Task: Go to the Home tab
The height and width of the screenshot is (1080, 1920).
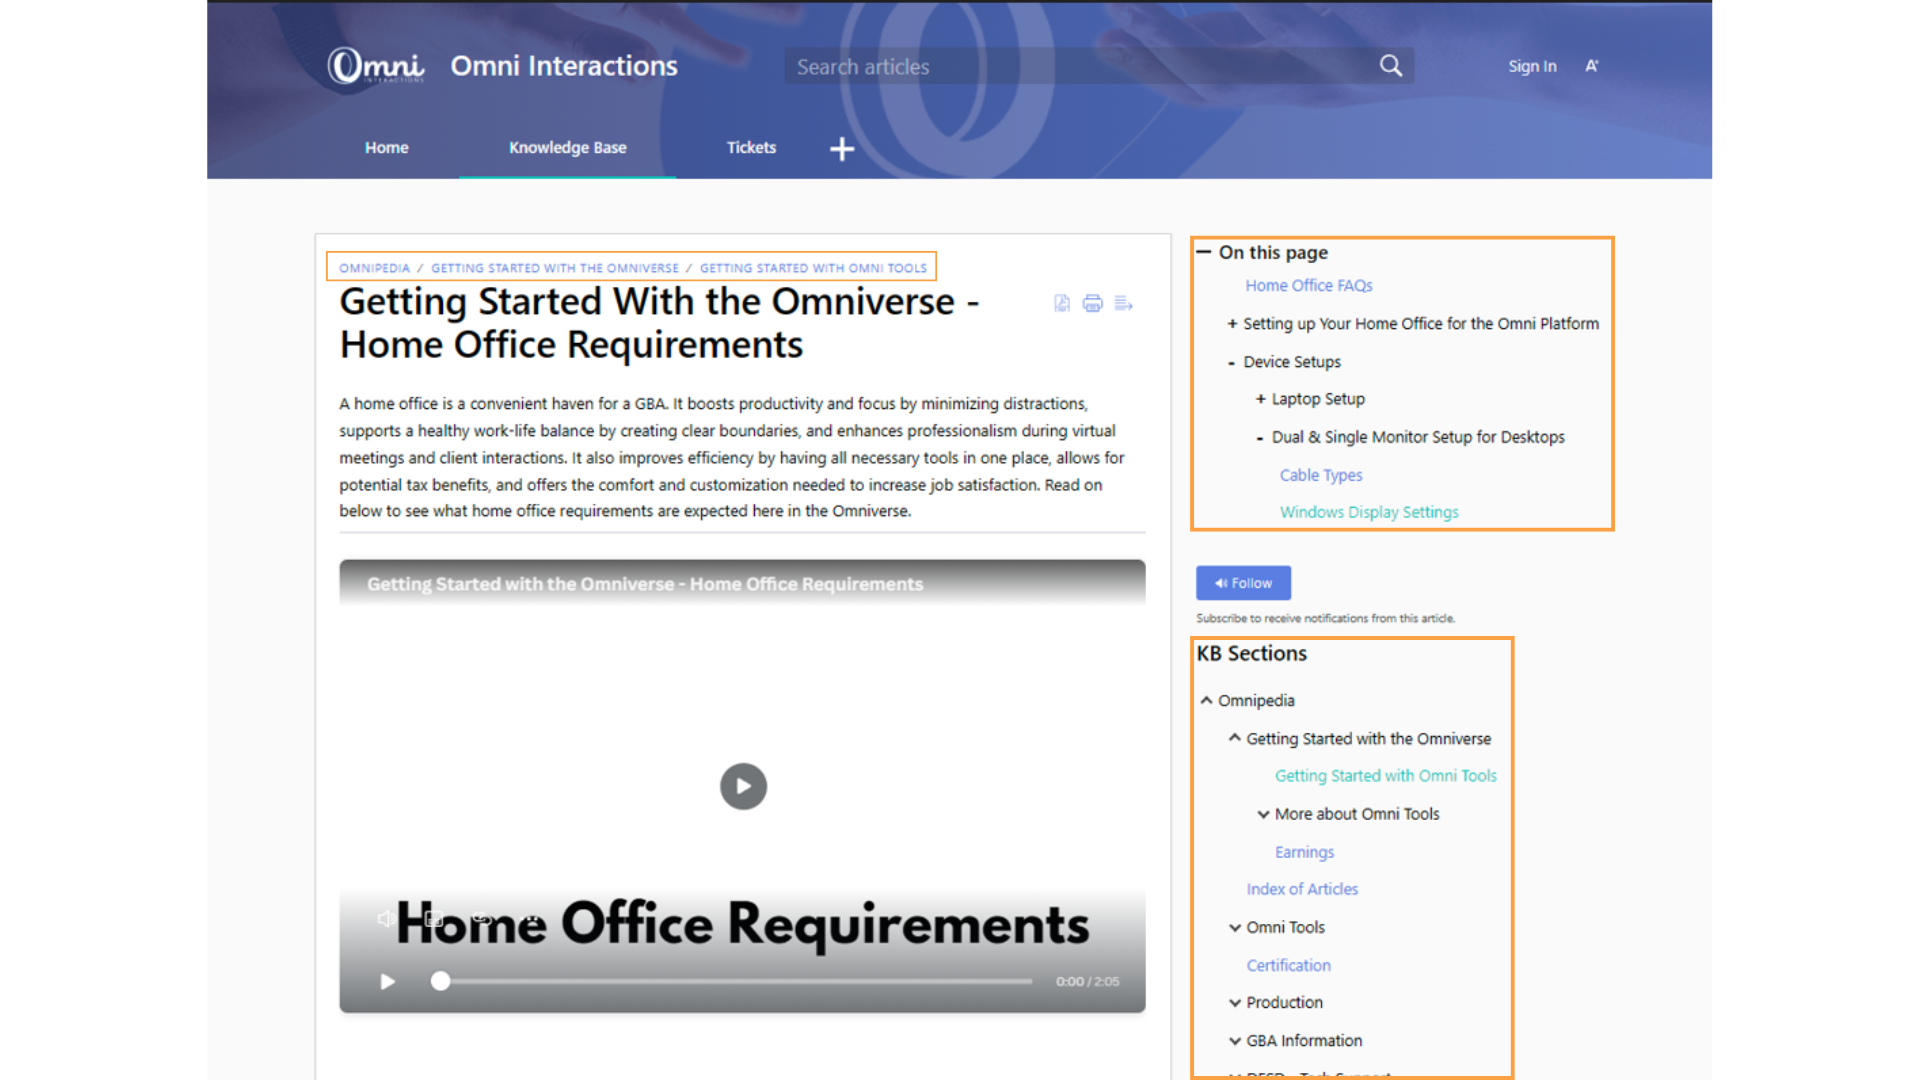Action: click(x=386, y=147)
